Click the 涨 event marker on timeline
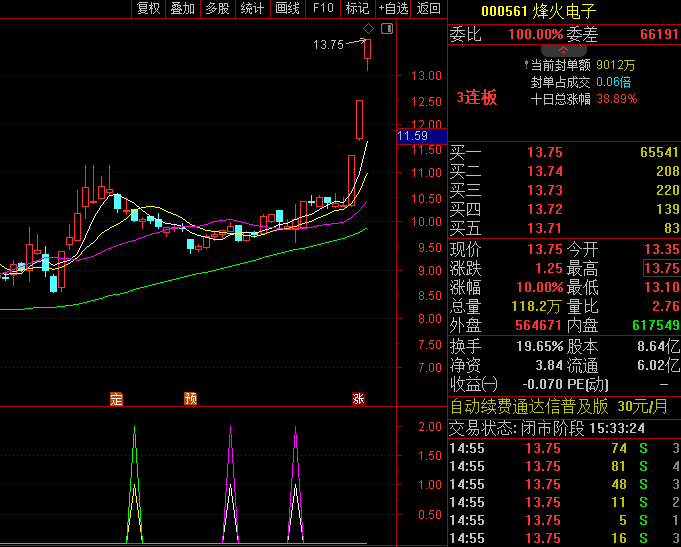 tap(357, 399)
